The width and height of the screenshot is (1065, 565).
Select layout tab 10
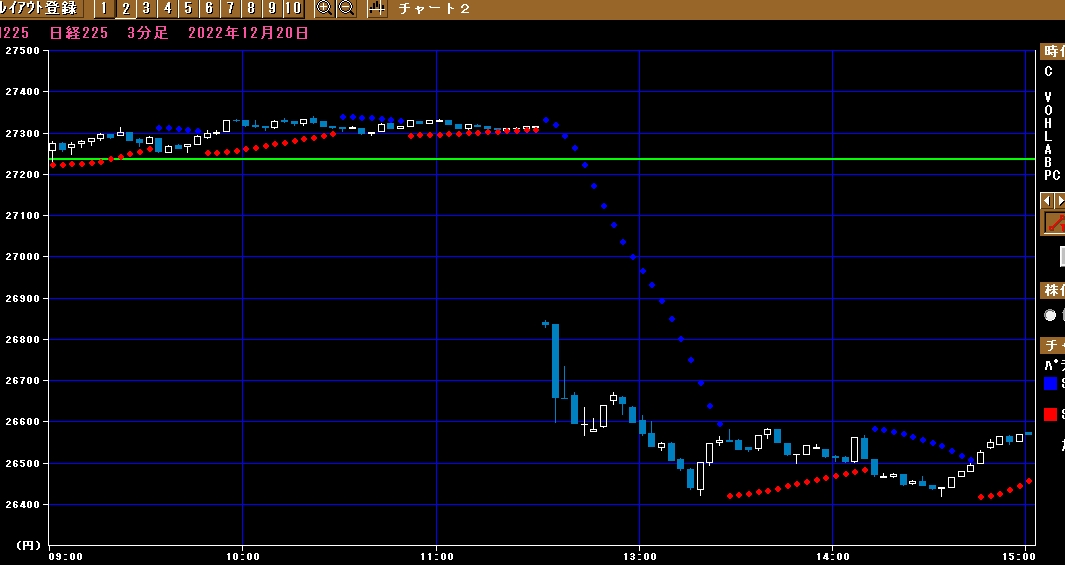click(x=293, y=9)
